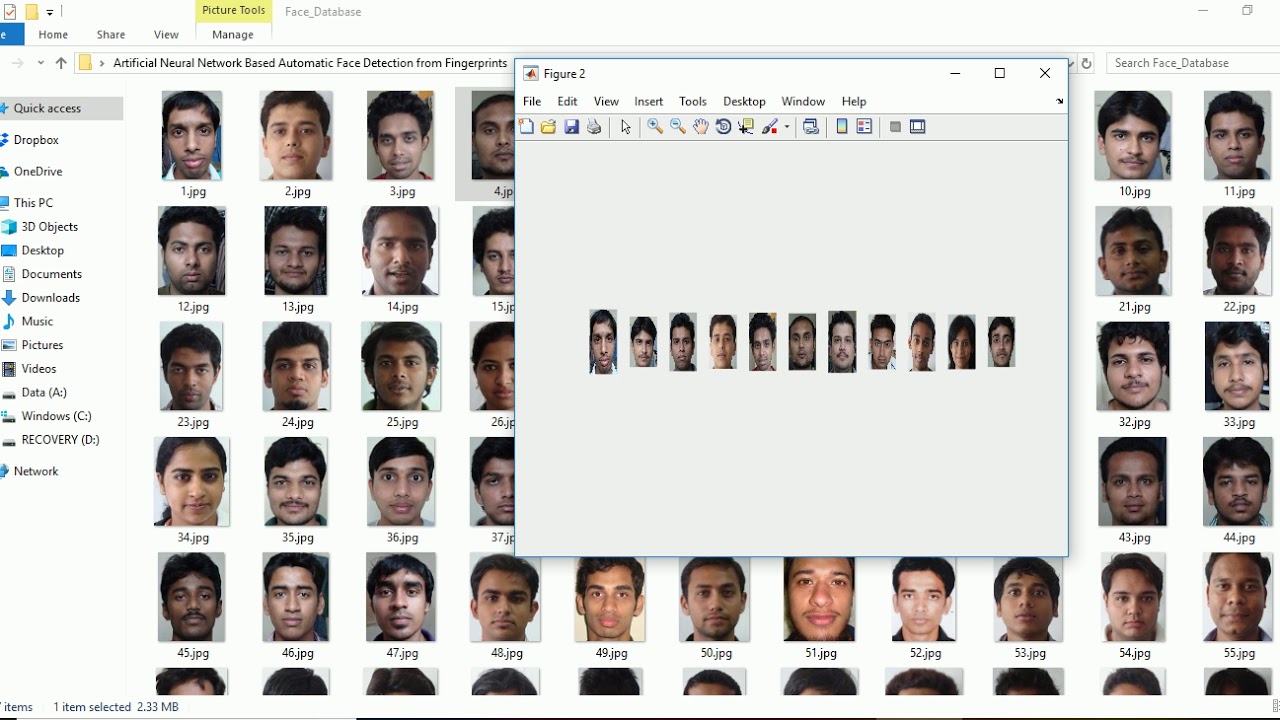
Task: Click the address bar path text
Action: point(310,62)
